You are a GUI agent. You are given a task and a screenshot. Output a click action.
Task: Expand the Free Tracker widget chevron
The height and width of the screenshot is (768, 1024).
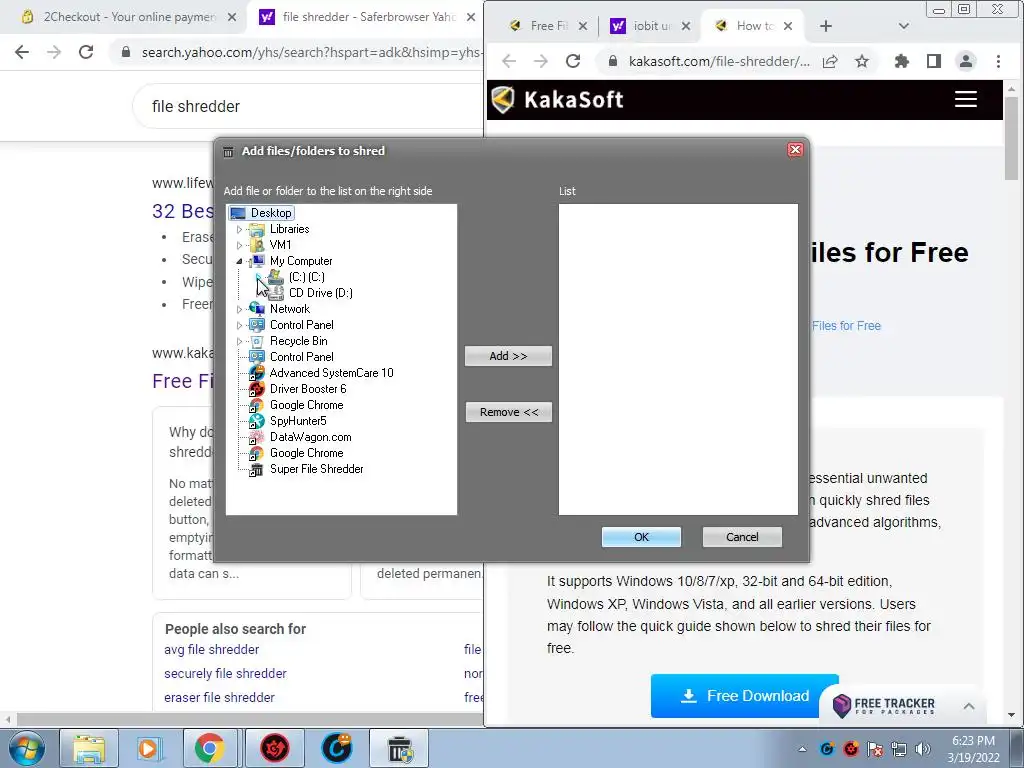tap(968, 706)
